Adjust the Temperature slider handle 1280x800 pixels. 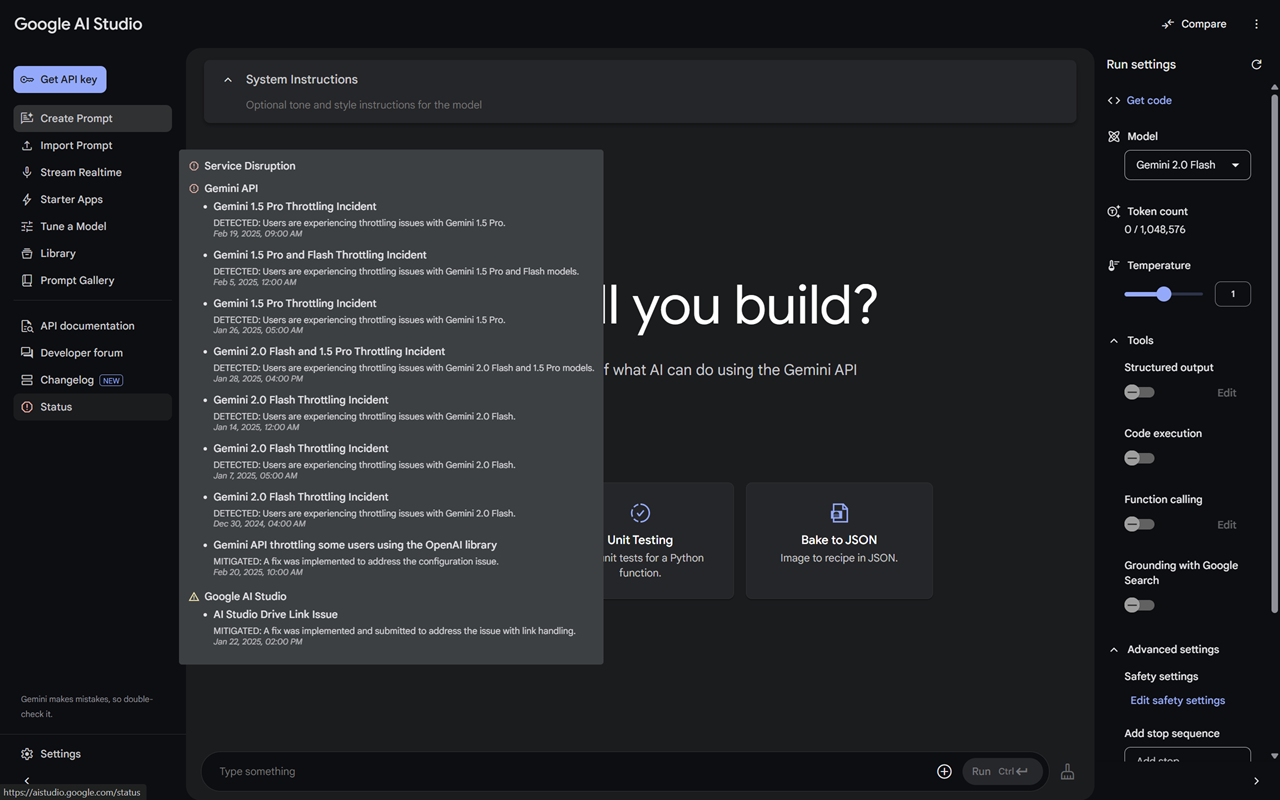[x=1164, y=294]
